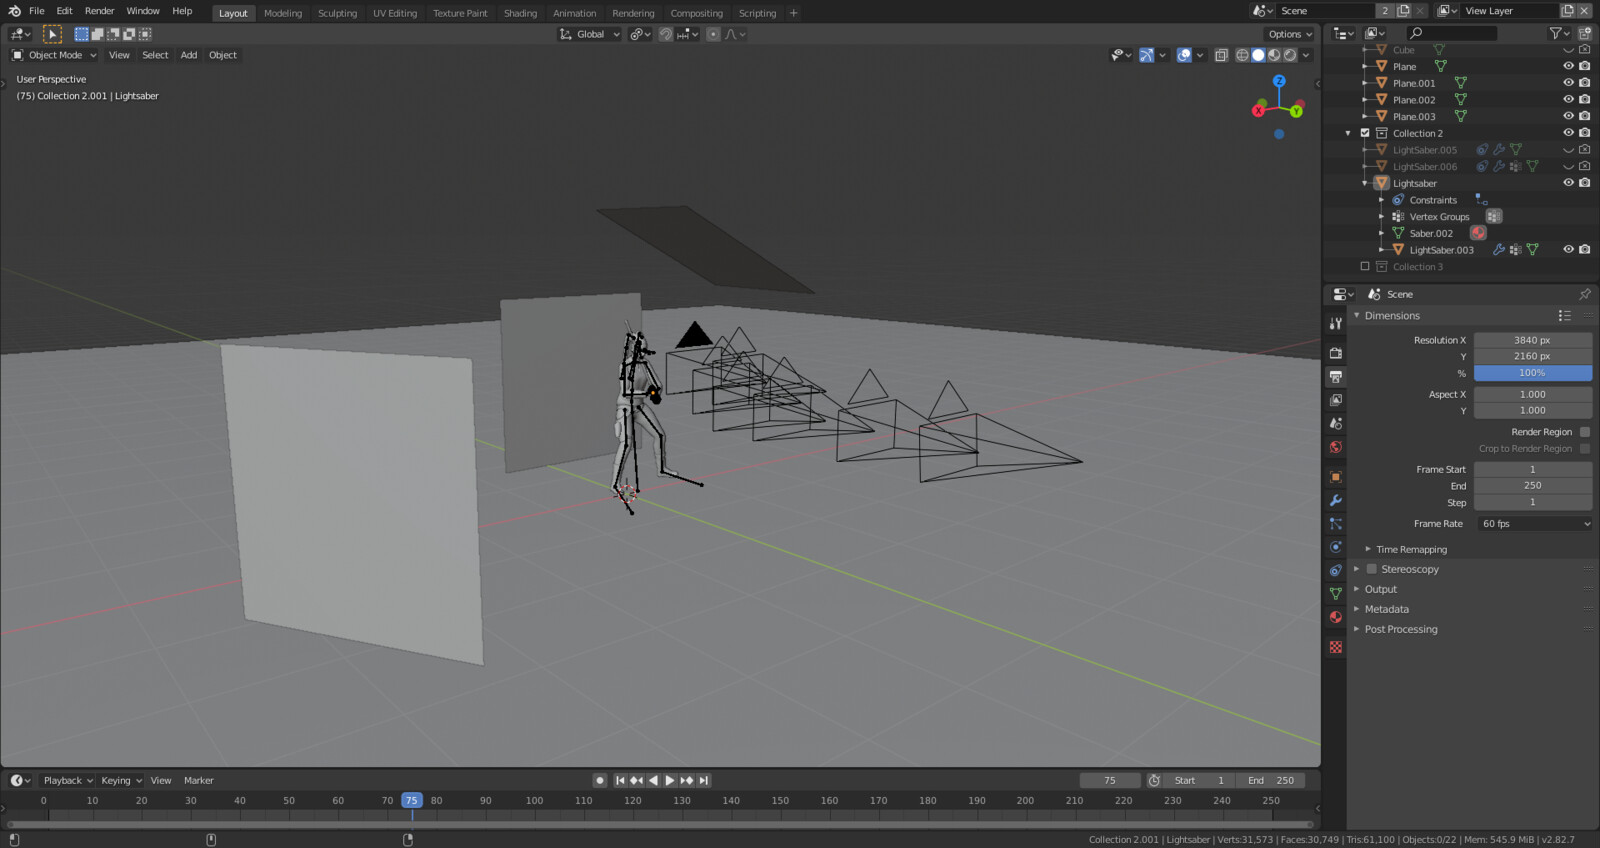Viewport: 1600px width, 848px height.
Task: Jump to the previous keyframe
Action: (x=636, y=780)
